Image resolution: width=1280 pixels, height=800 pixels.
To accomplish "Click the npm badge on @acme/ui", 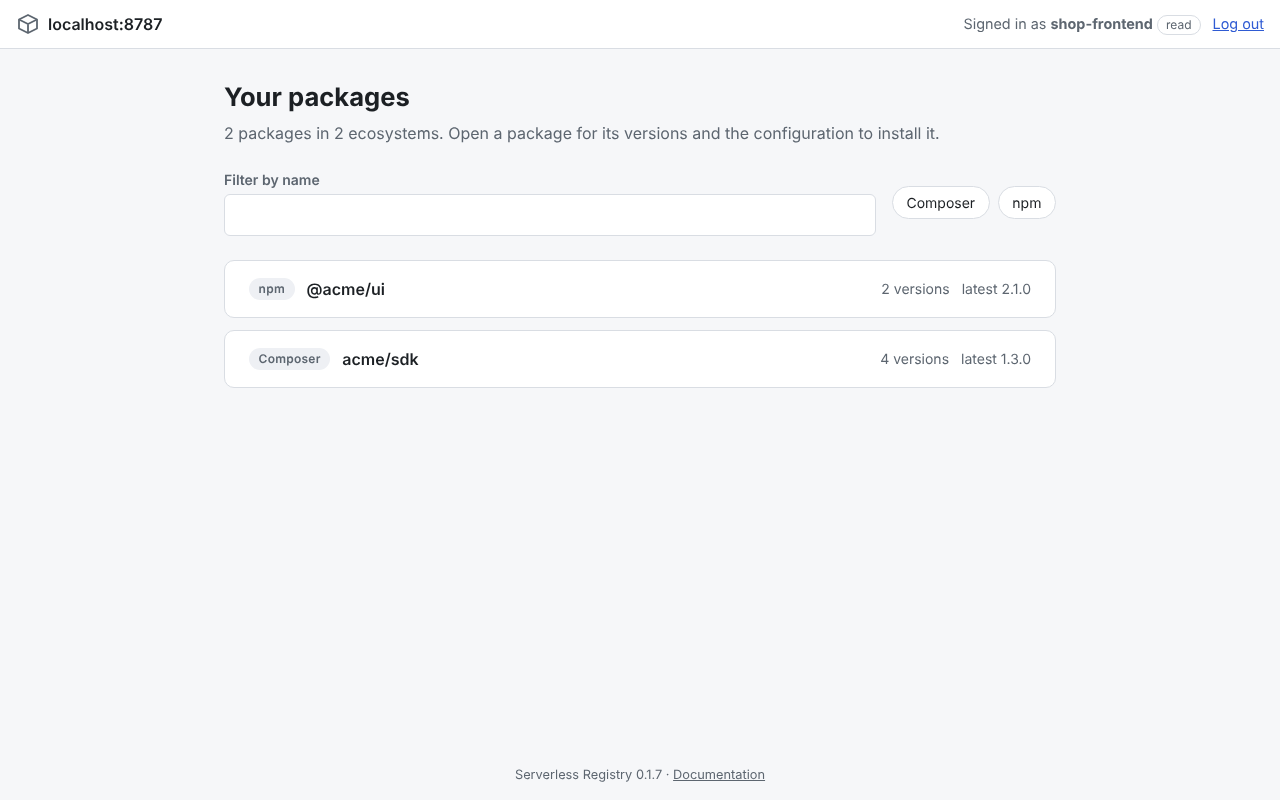I will pyautogui.click(x=272, y=289).
